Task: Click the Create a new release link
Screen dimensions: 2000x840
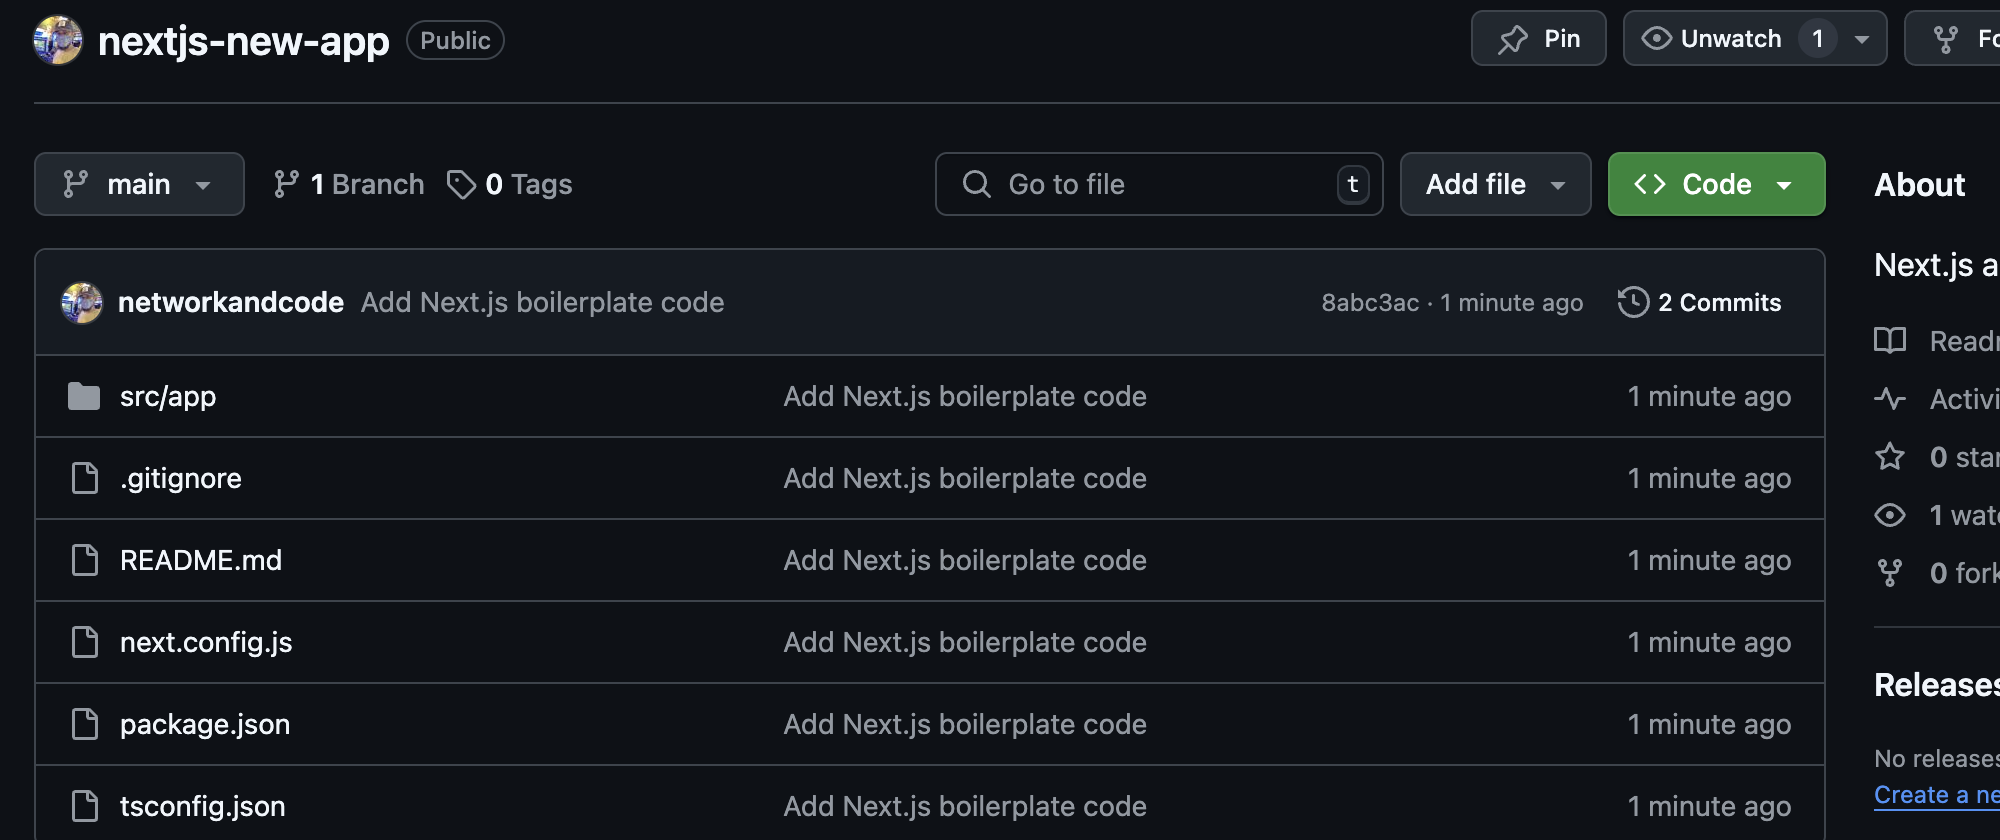Action: coord(1937,795)
